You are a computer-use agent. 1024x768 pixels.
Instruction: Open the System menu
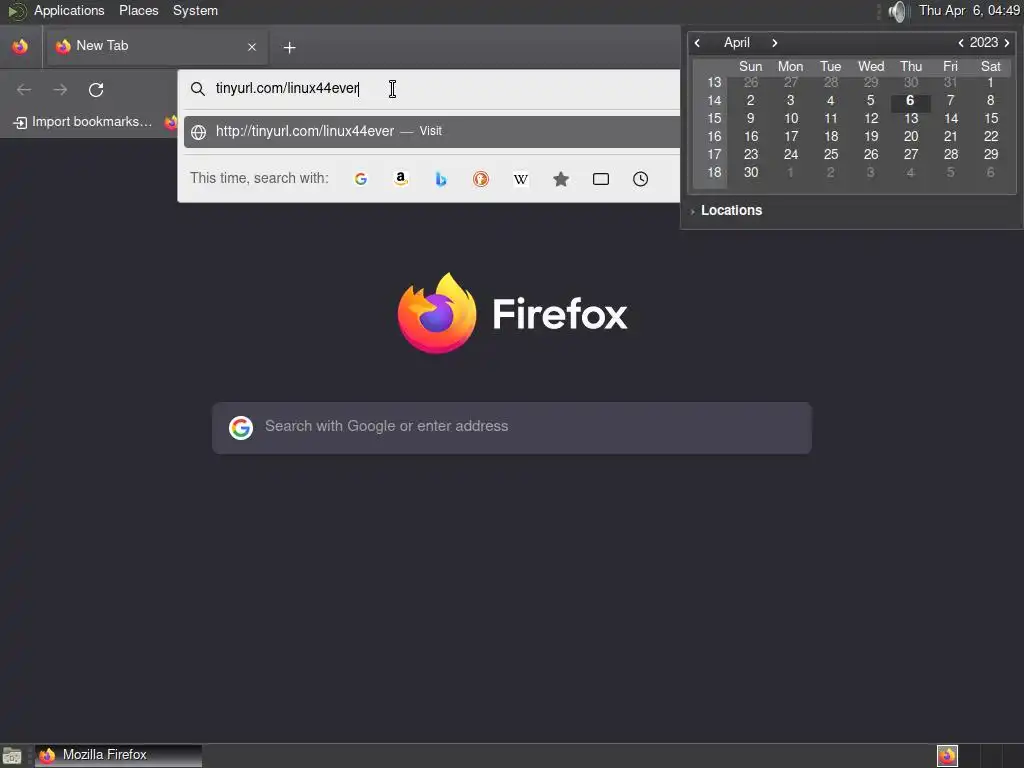point(195,10)
